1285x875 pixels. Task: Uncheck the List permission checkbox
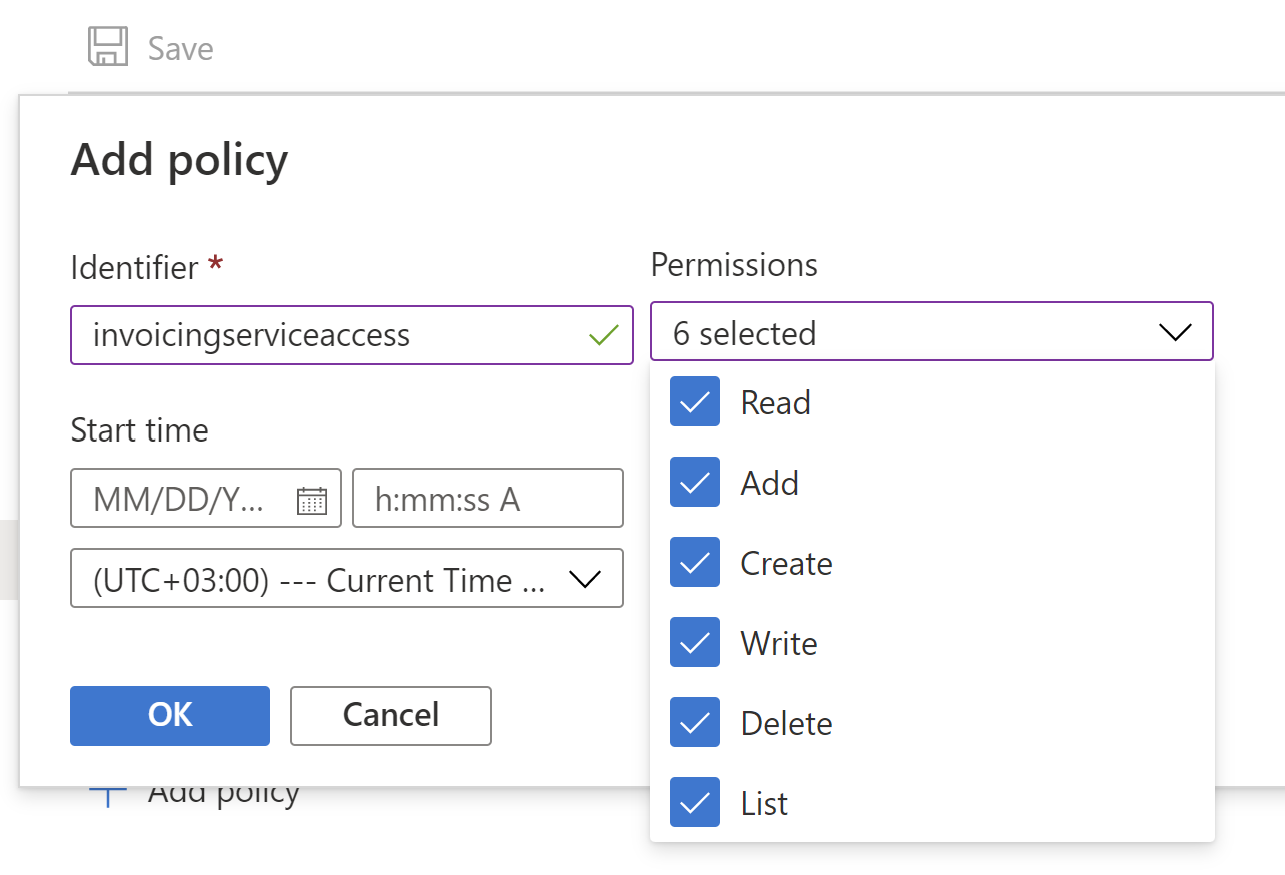695,803
